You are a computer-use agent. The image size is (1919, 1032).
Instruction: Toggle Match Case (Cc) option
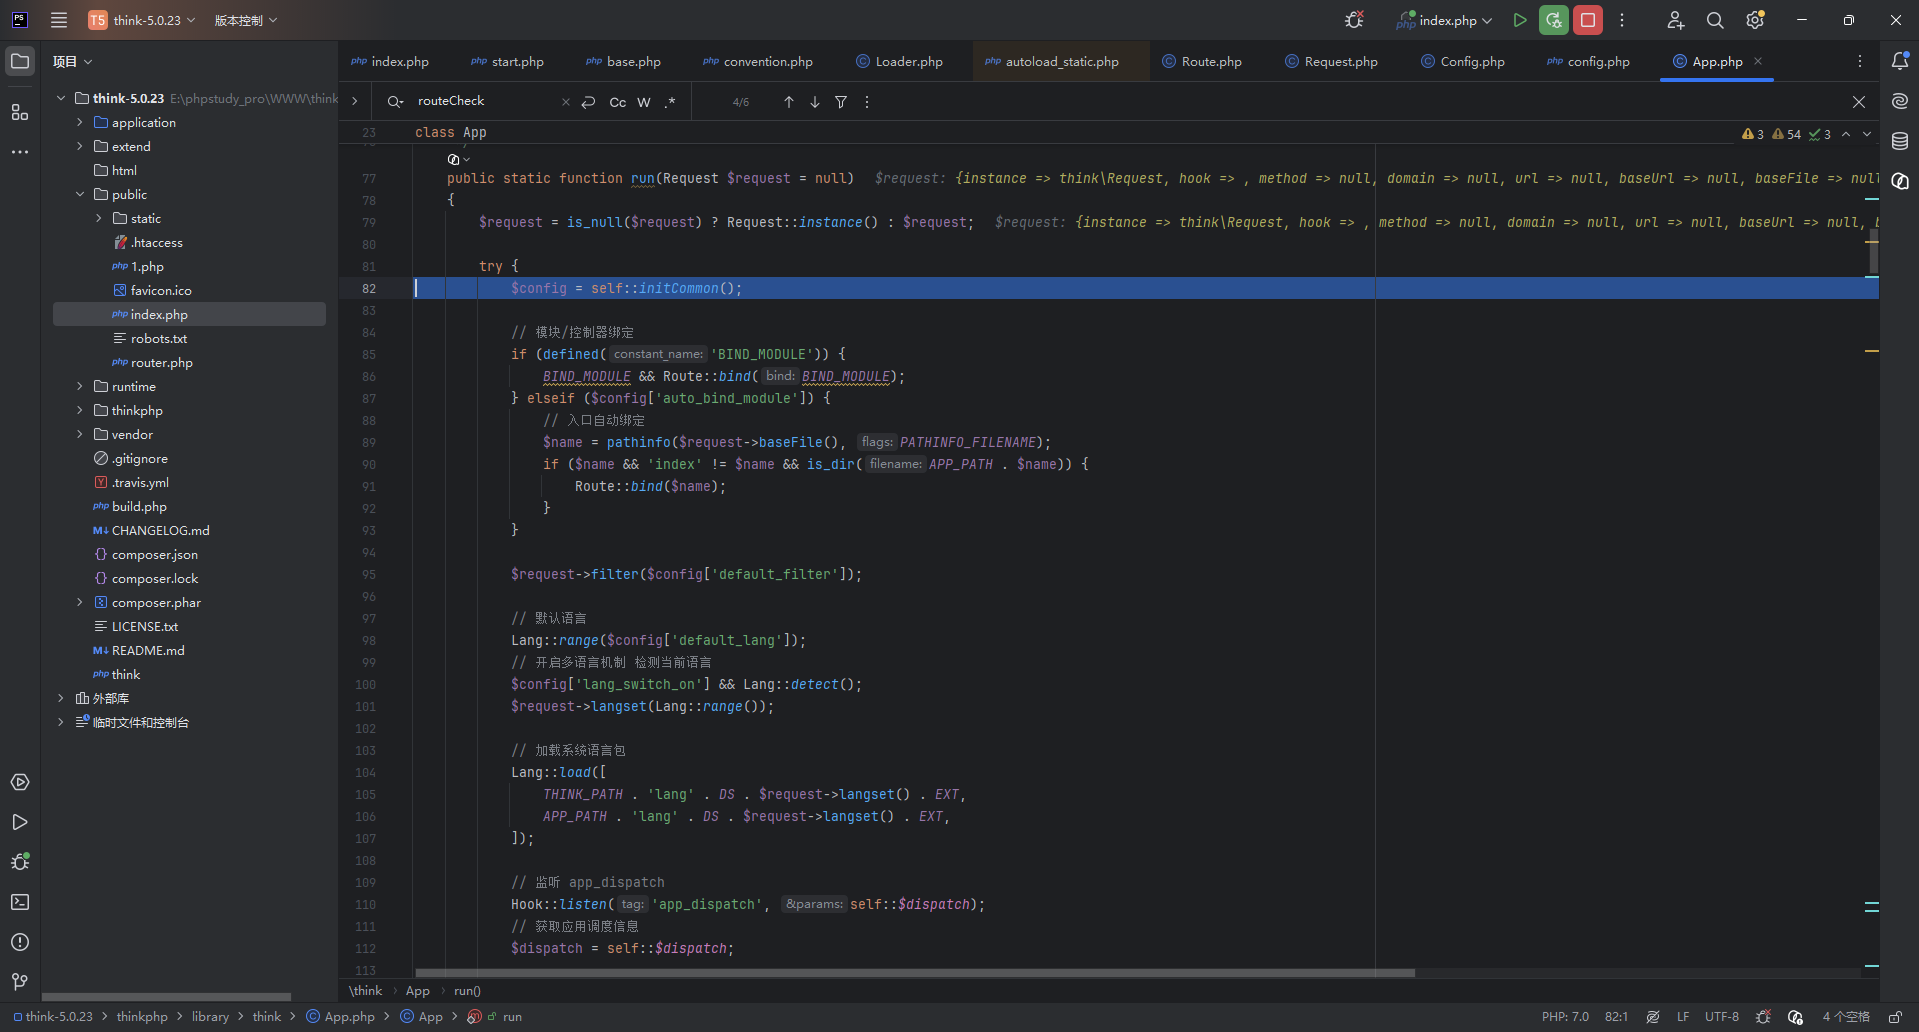(x=618, y=102)
